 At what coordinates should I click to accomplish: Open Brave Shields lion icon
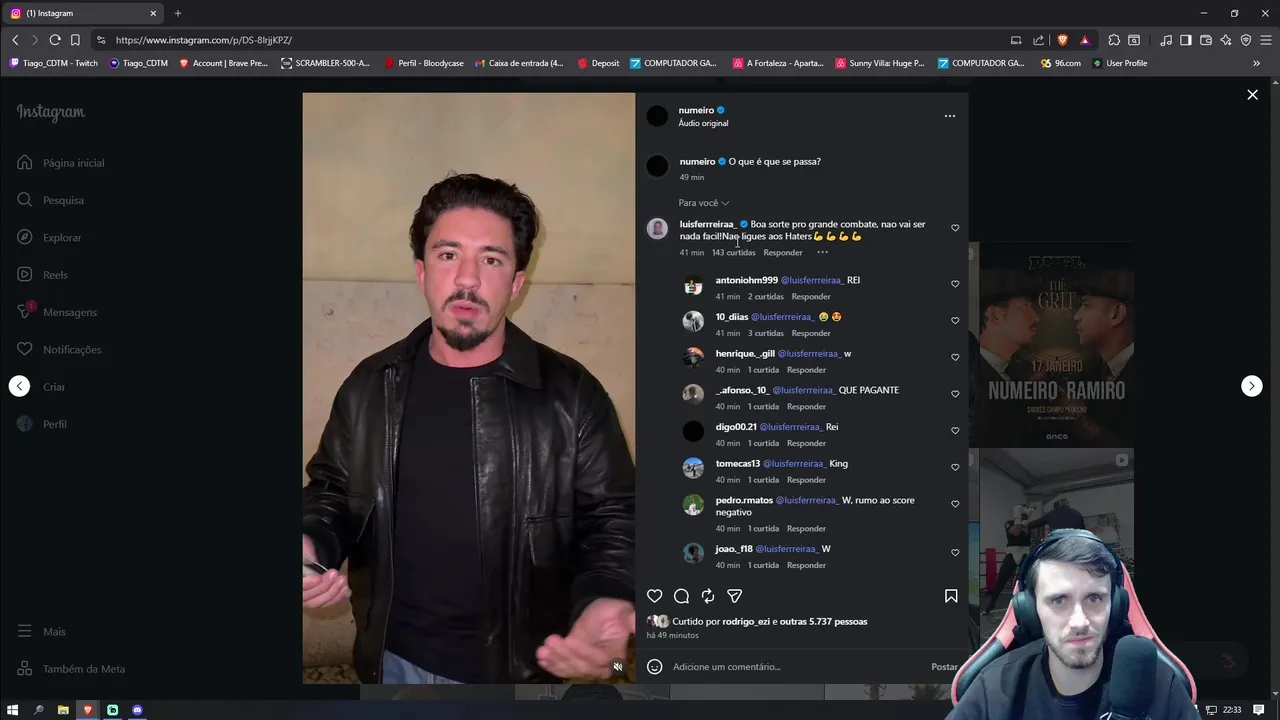[1062, 40]
